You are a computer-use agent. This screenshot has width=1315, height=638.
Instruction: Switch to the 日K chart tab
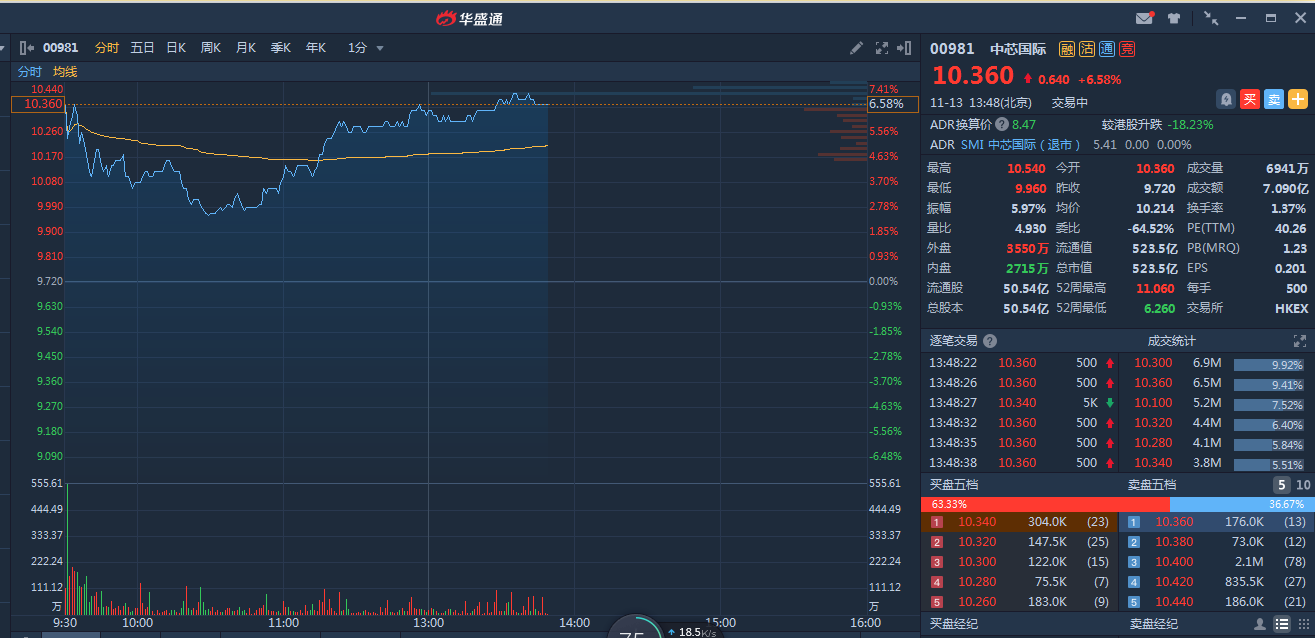pyautogui.click(x=176, y=48)
